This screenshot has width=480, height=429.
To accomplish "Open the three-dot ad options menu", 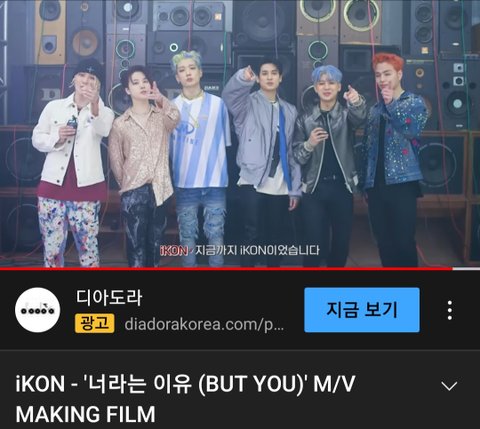I will (450, 310).
